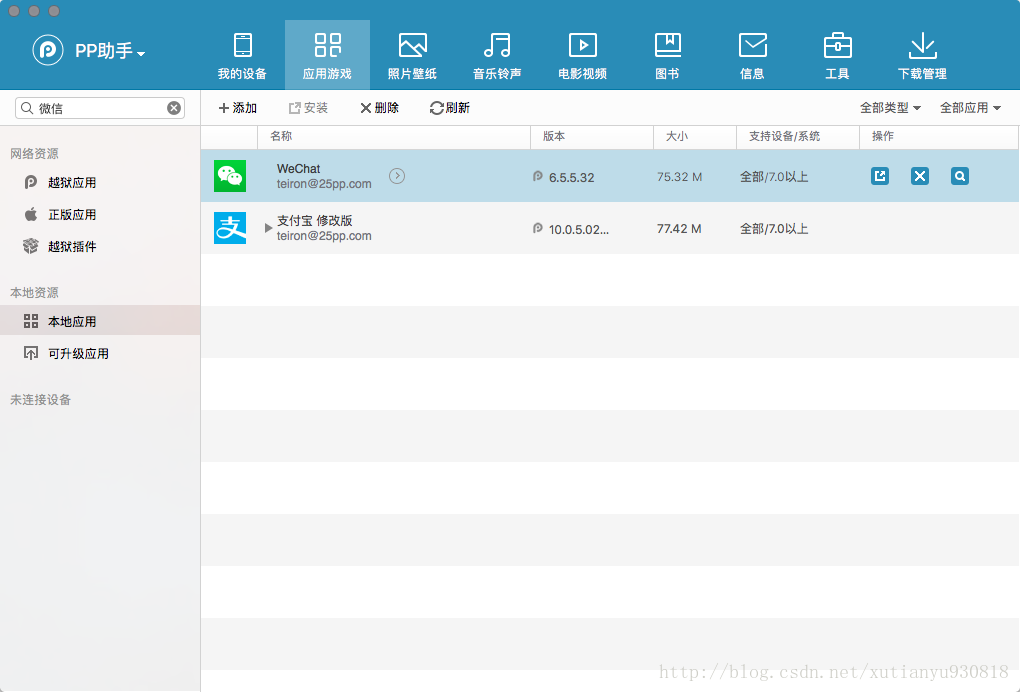Image resolution: width=1020 pixels, height=692 pixels.
Task: Open the 下载管理 download tab
Action: click(x=922, y=55)
